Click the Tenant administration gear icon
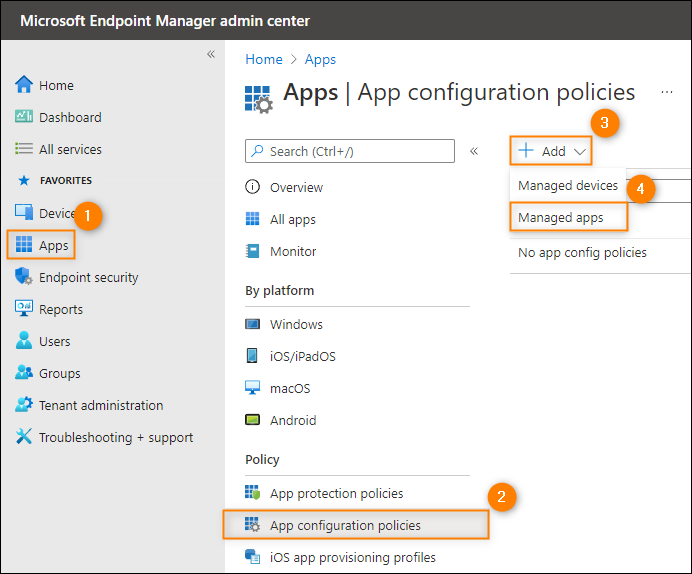Image resolution: width=692 pixels, height=574 pixels. pos(24,404)
